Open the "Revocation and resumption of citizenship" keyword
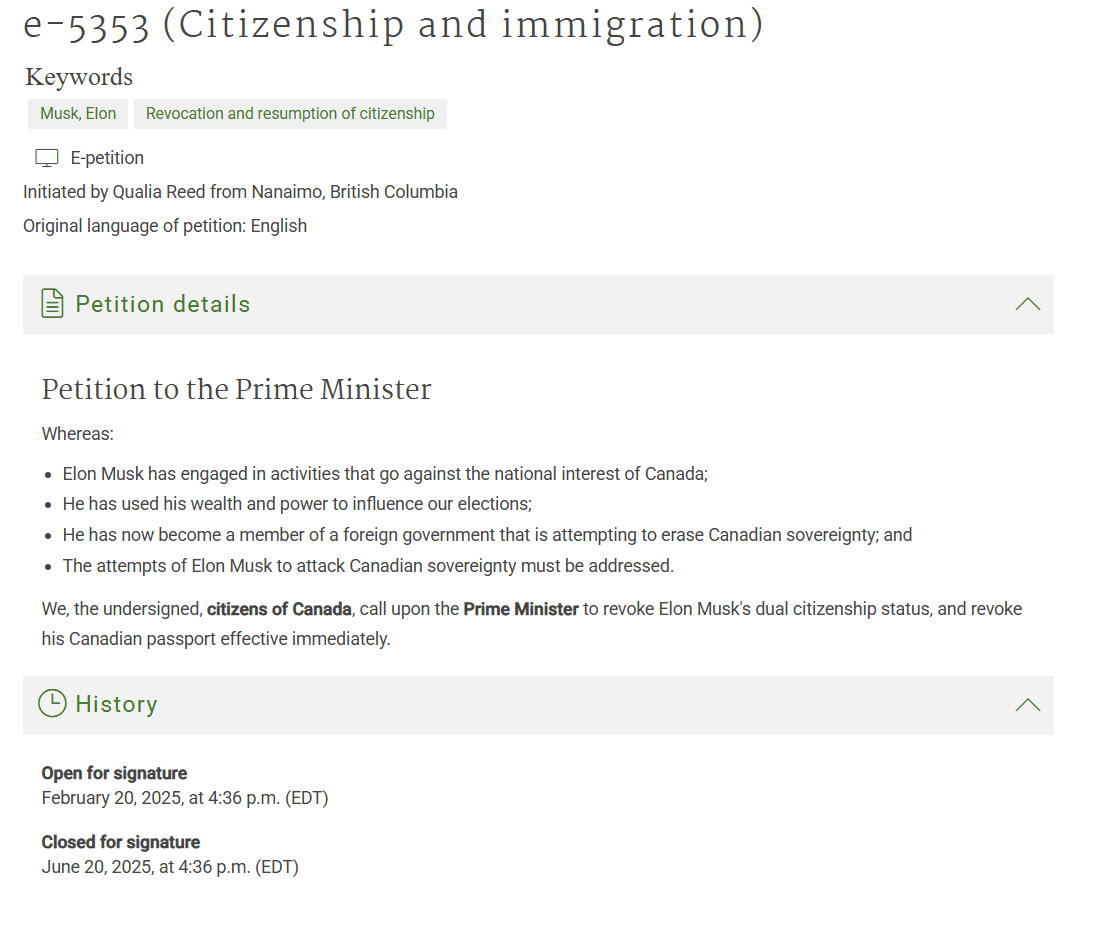This screenshot has width=1118, height=925. [x=290, y=114]
